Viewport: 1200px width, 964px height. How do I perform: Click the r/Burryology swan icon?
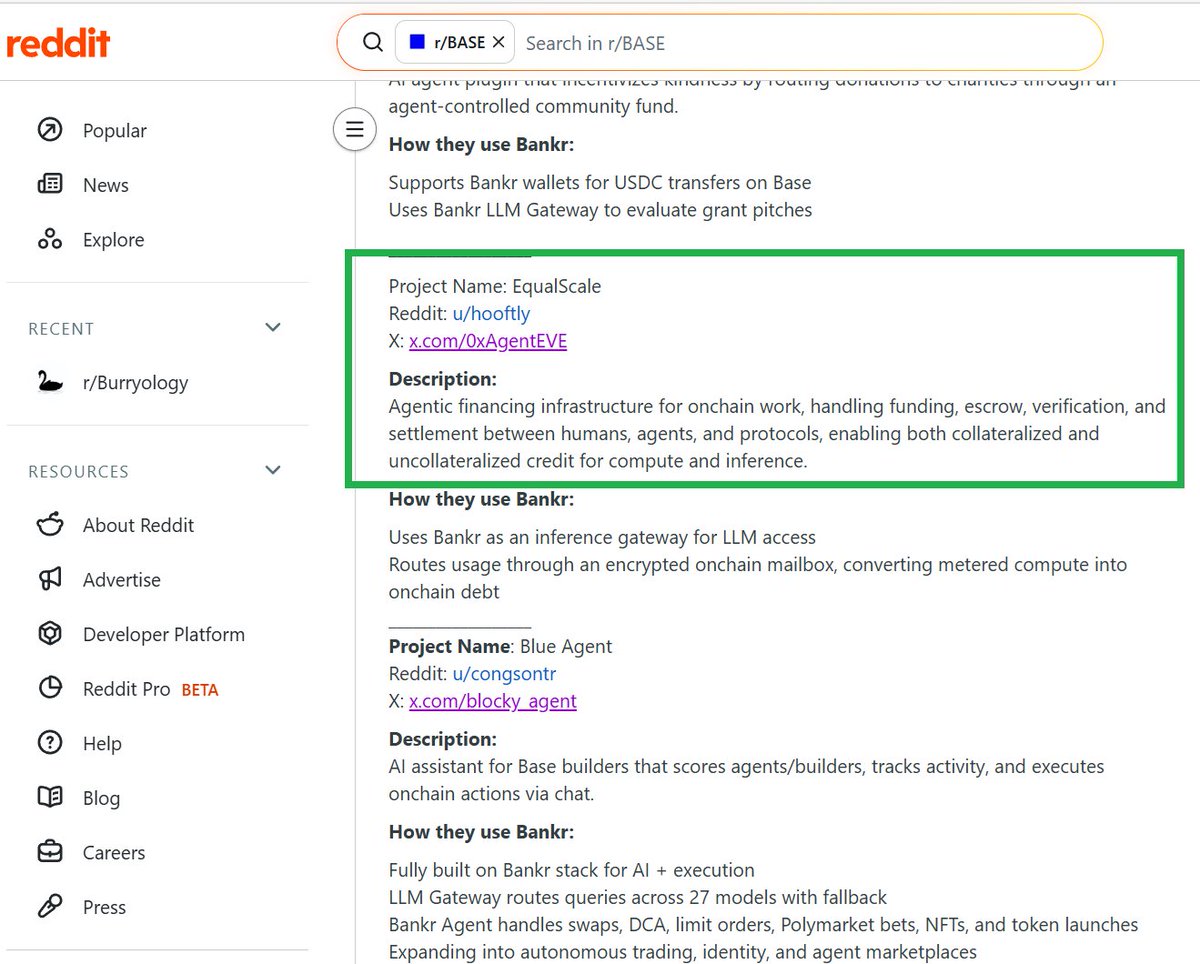coord(49,382)
